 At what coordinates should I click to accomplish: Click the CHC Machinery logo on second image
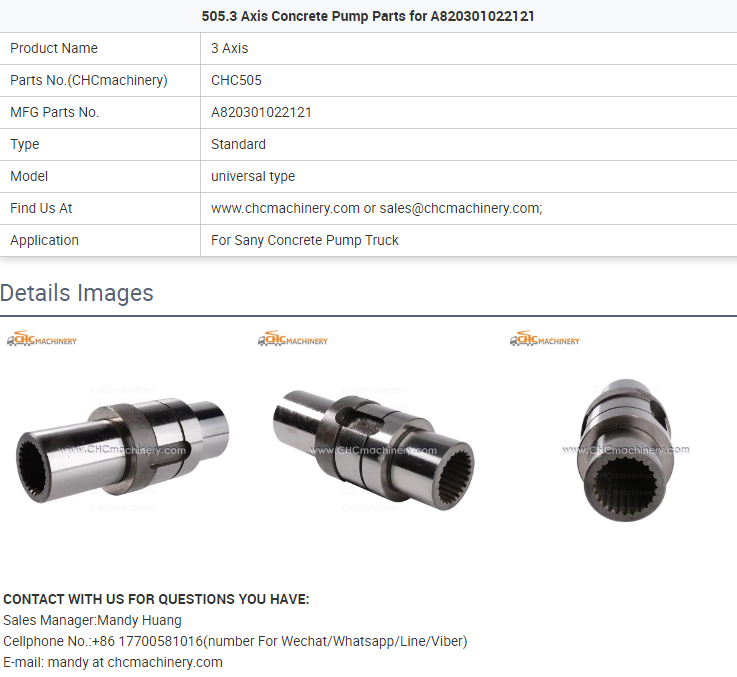[x=293, y=338]
